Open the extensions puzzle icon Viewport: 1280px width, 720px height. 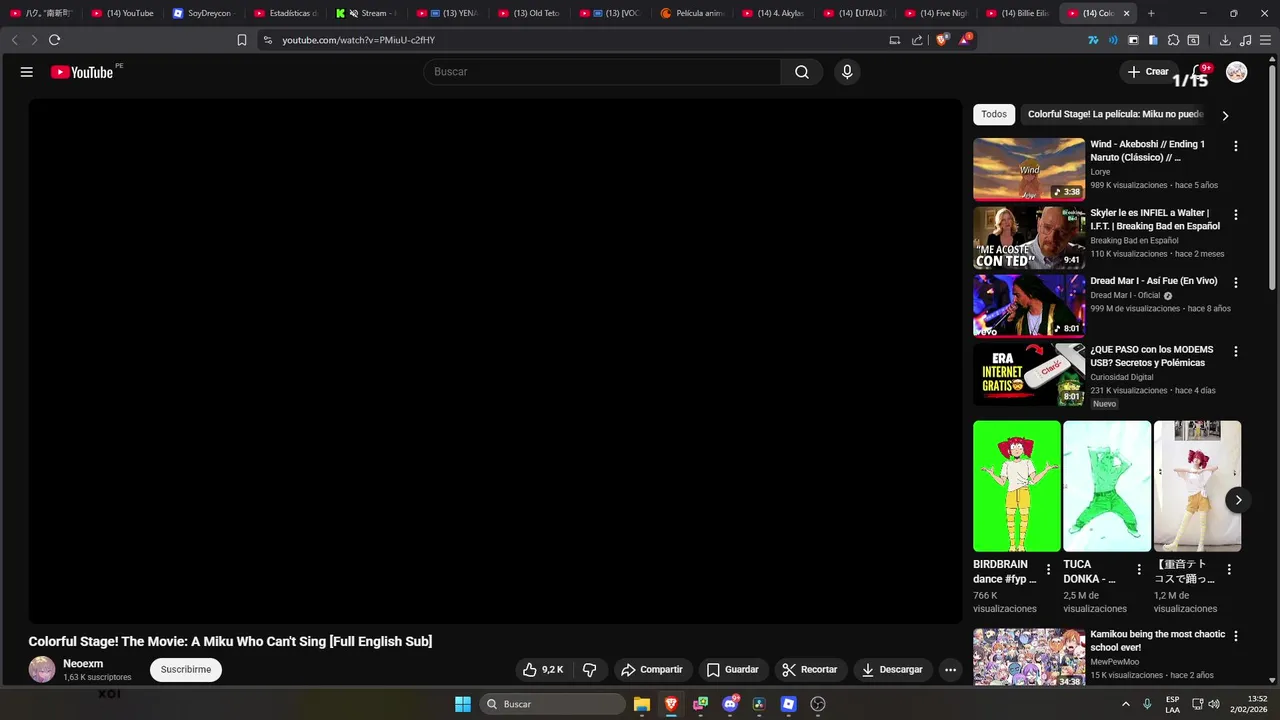1174,40
